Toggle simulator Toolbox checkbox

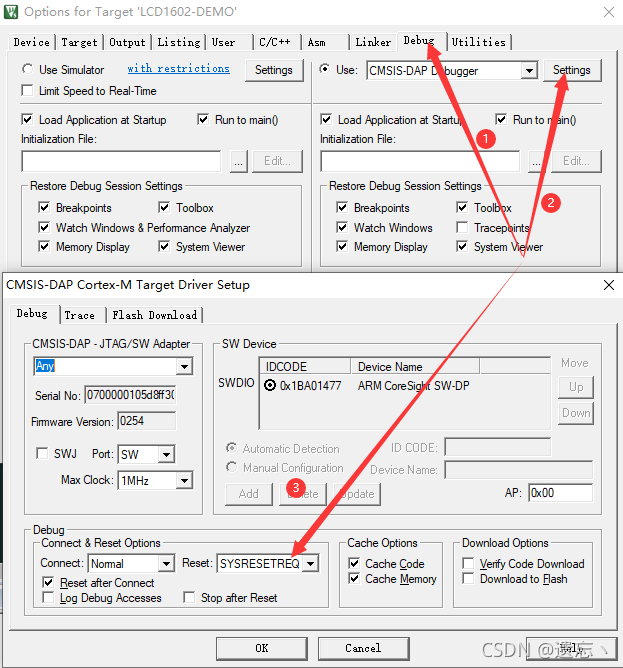(x=164, y=207)
